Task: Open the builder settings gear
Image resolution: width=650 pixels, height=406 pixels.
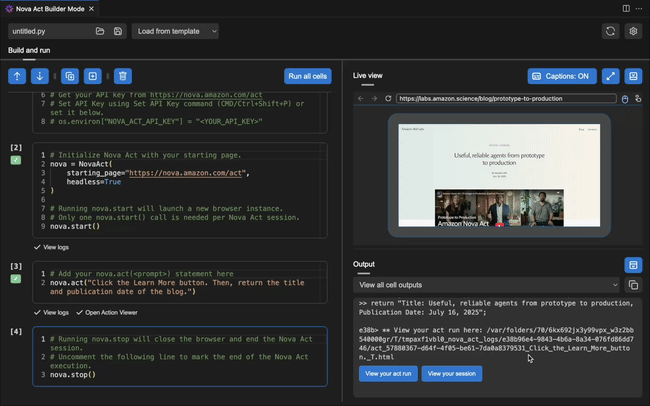Action: [x=633, y=31]
